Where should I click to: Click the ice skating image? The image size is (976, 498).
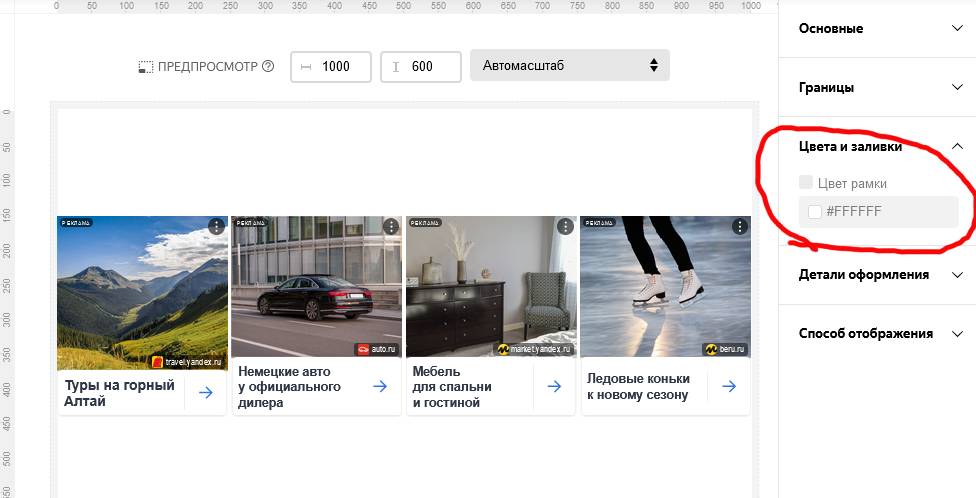pyautogui.click(x=665, y=286)
